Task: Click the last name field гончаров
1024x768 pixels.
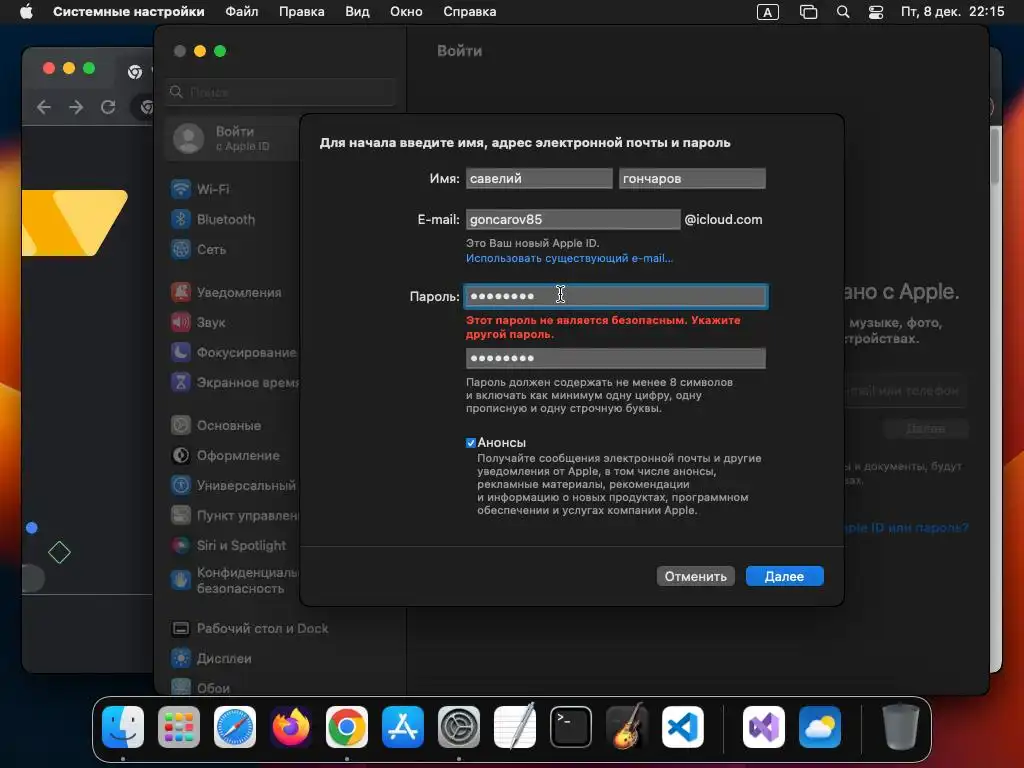Action: tap(692, 178)
